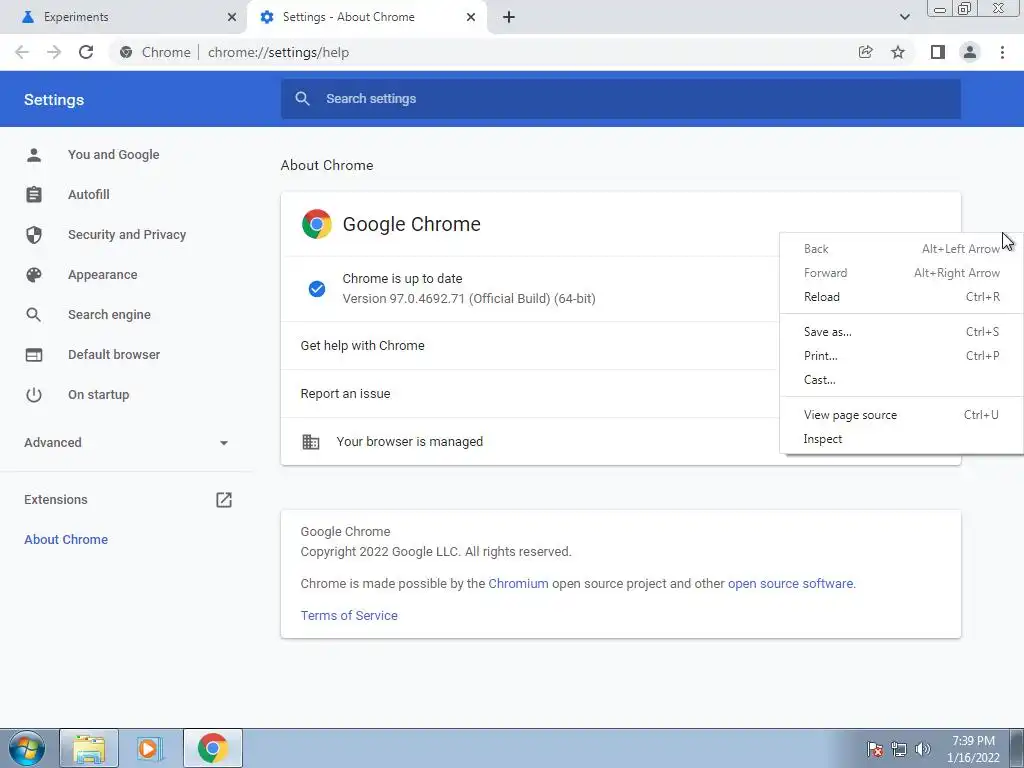Open the profile avatar icon
Viewport: 1024px width, 768px height.
point(970,52)
